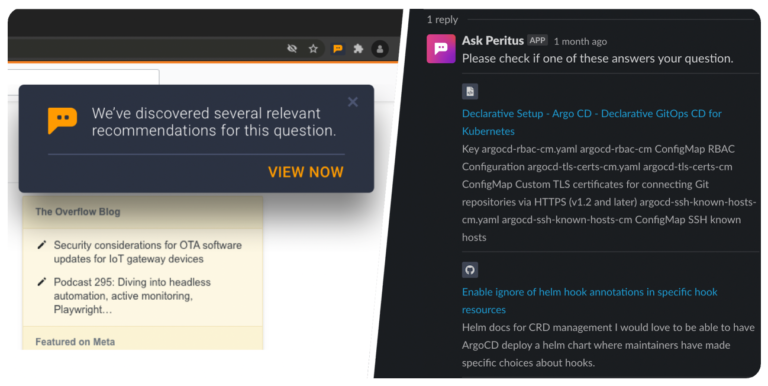Click the pencil icon beside Podcast 295 post

pos(42,282)
